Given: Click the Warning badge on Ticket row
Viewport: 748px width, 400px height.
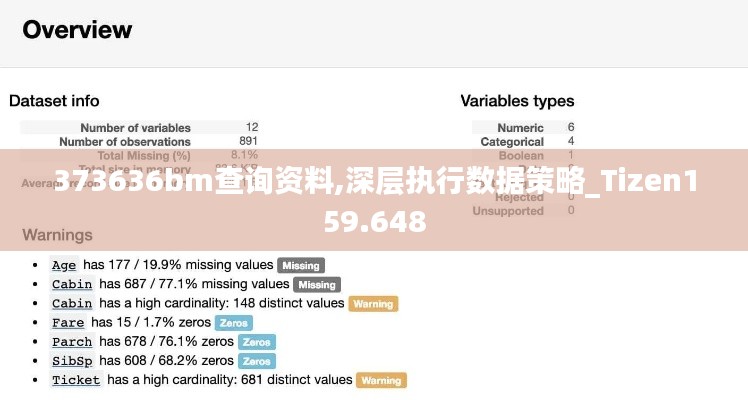Looking at the screenshot, I should click(382, 380).
